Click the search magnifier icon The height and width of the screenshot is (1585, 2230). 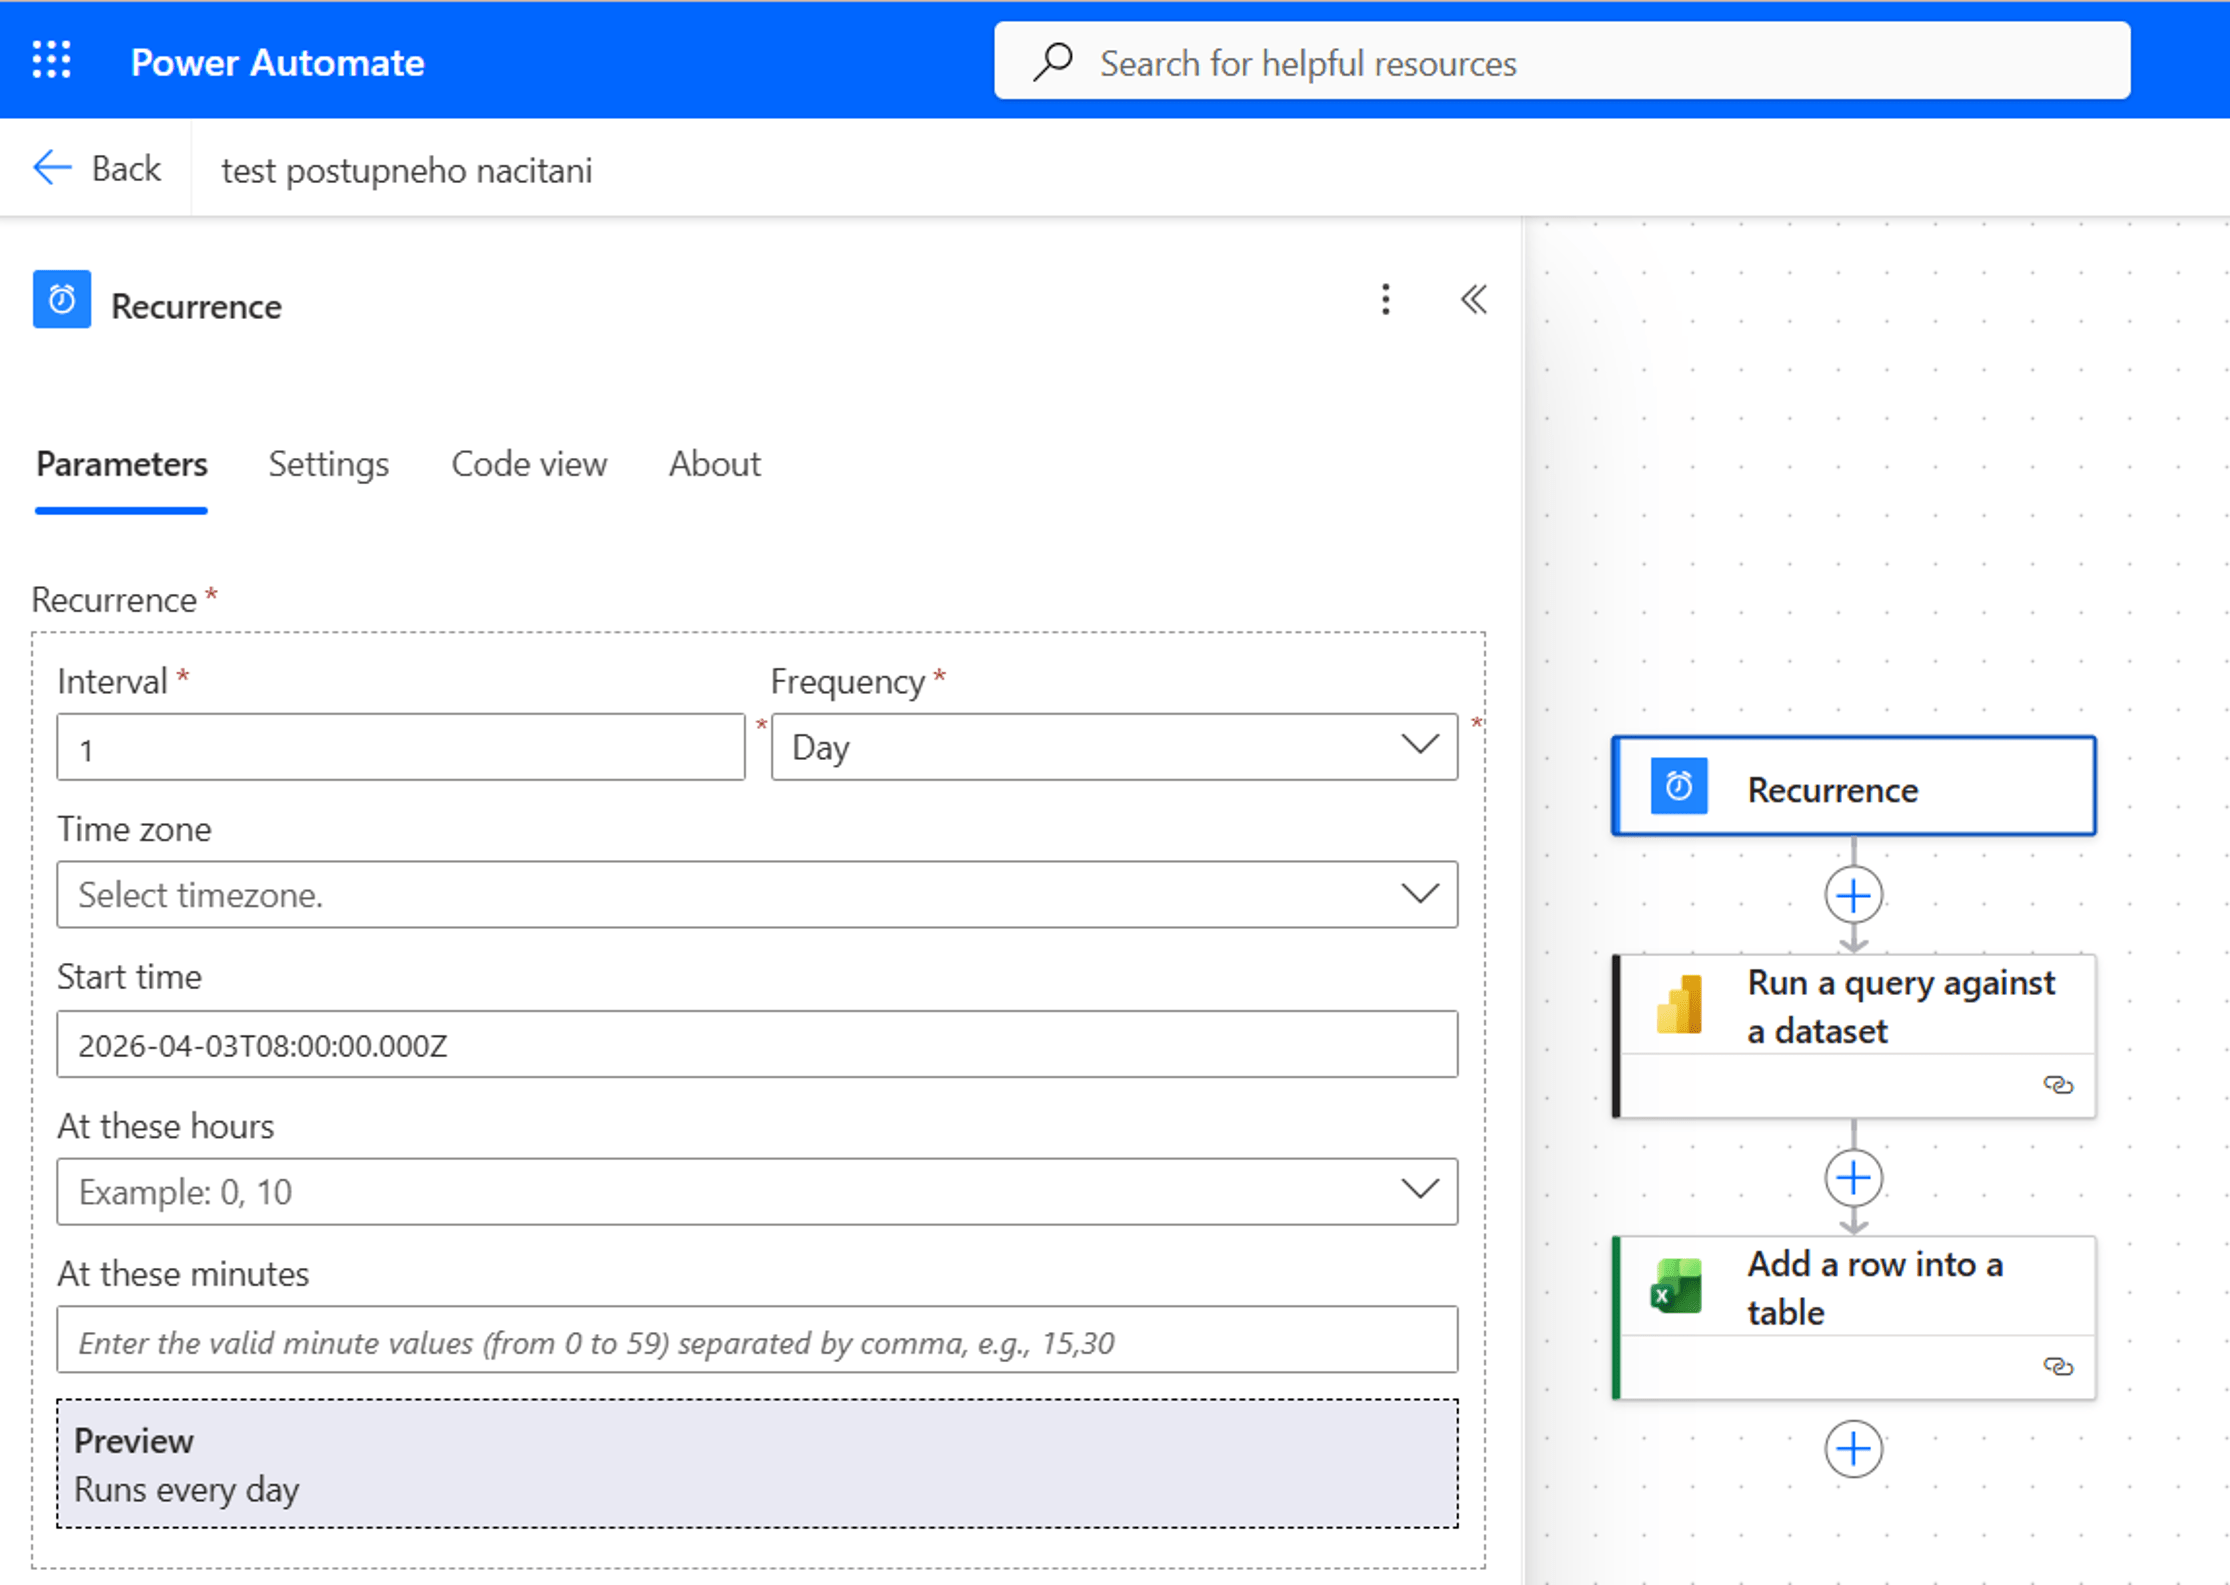tap(1053, 62)
